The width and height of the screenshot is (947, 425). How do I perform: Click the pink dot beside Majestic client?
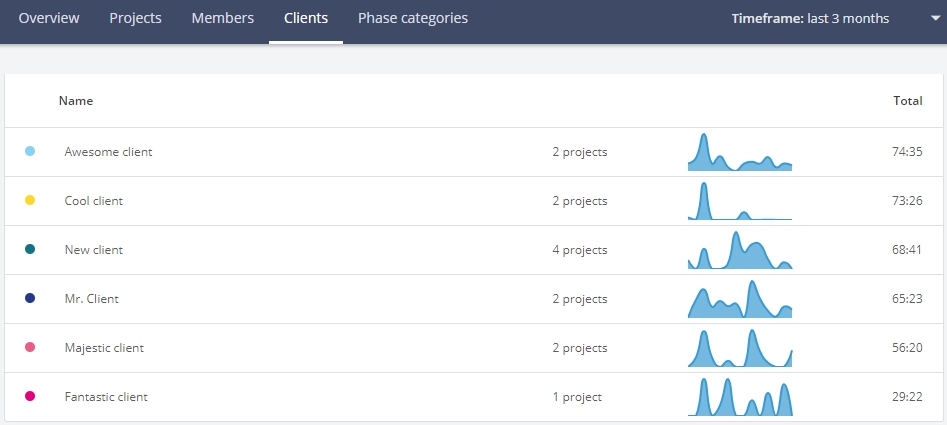30,347
